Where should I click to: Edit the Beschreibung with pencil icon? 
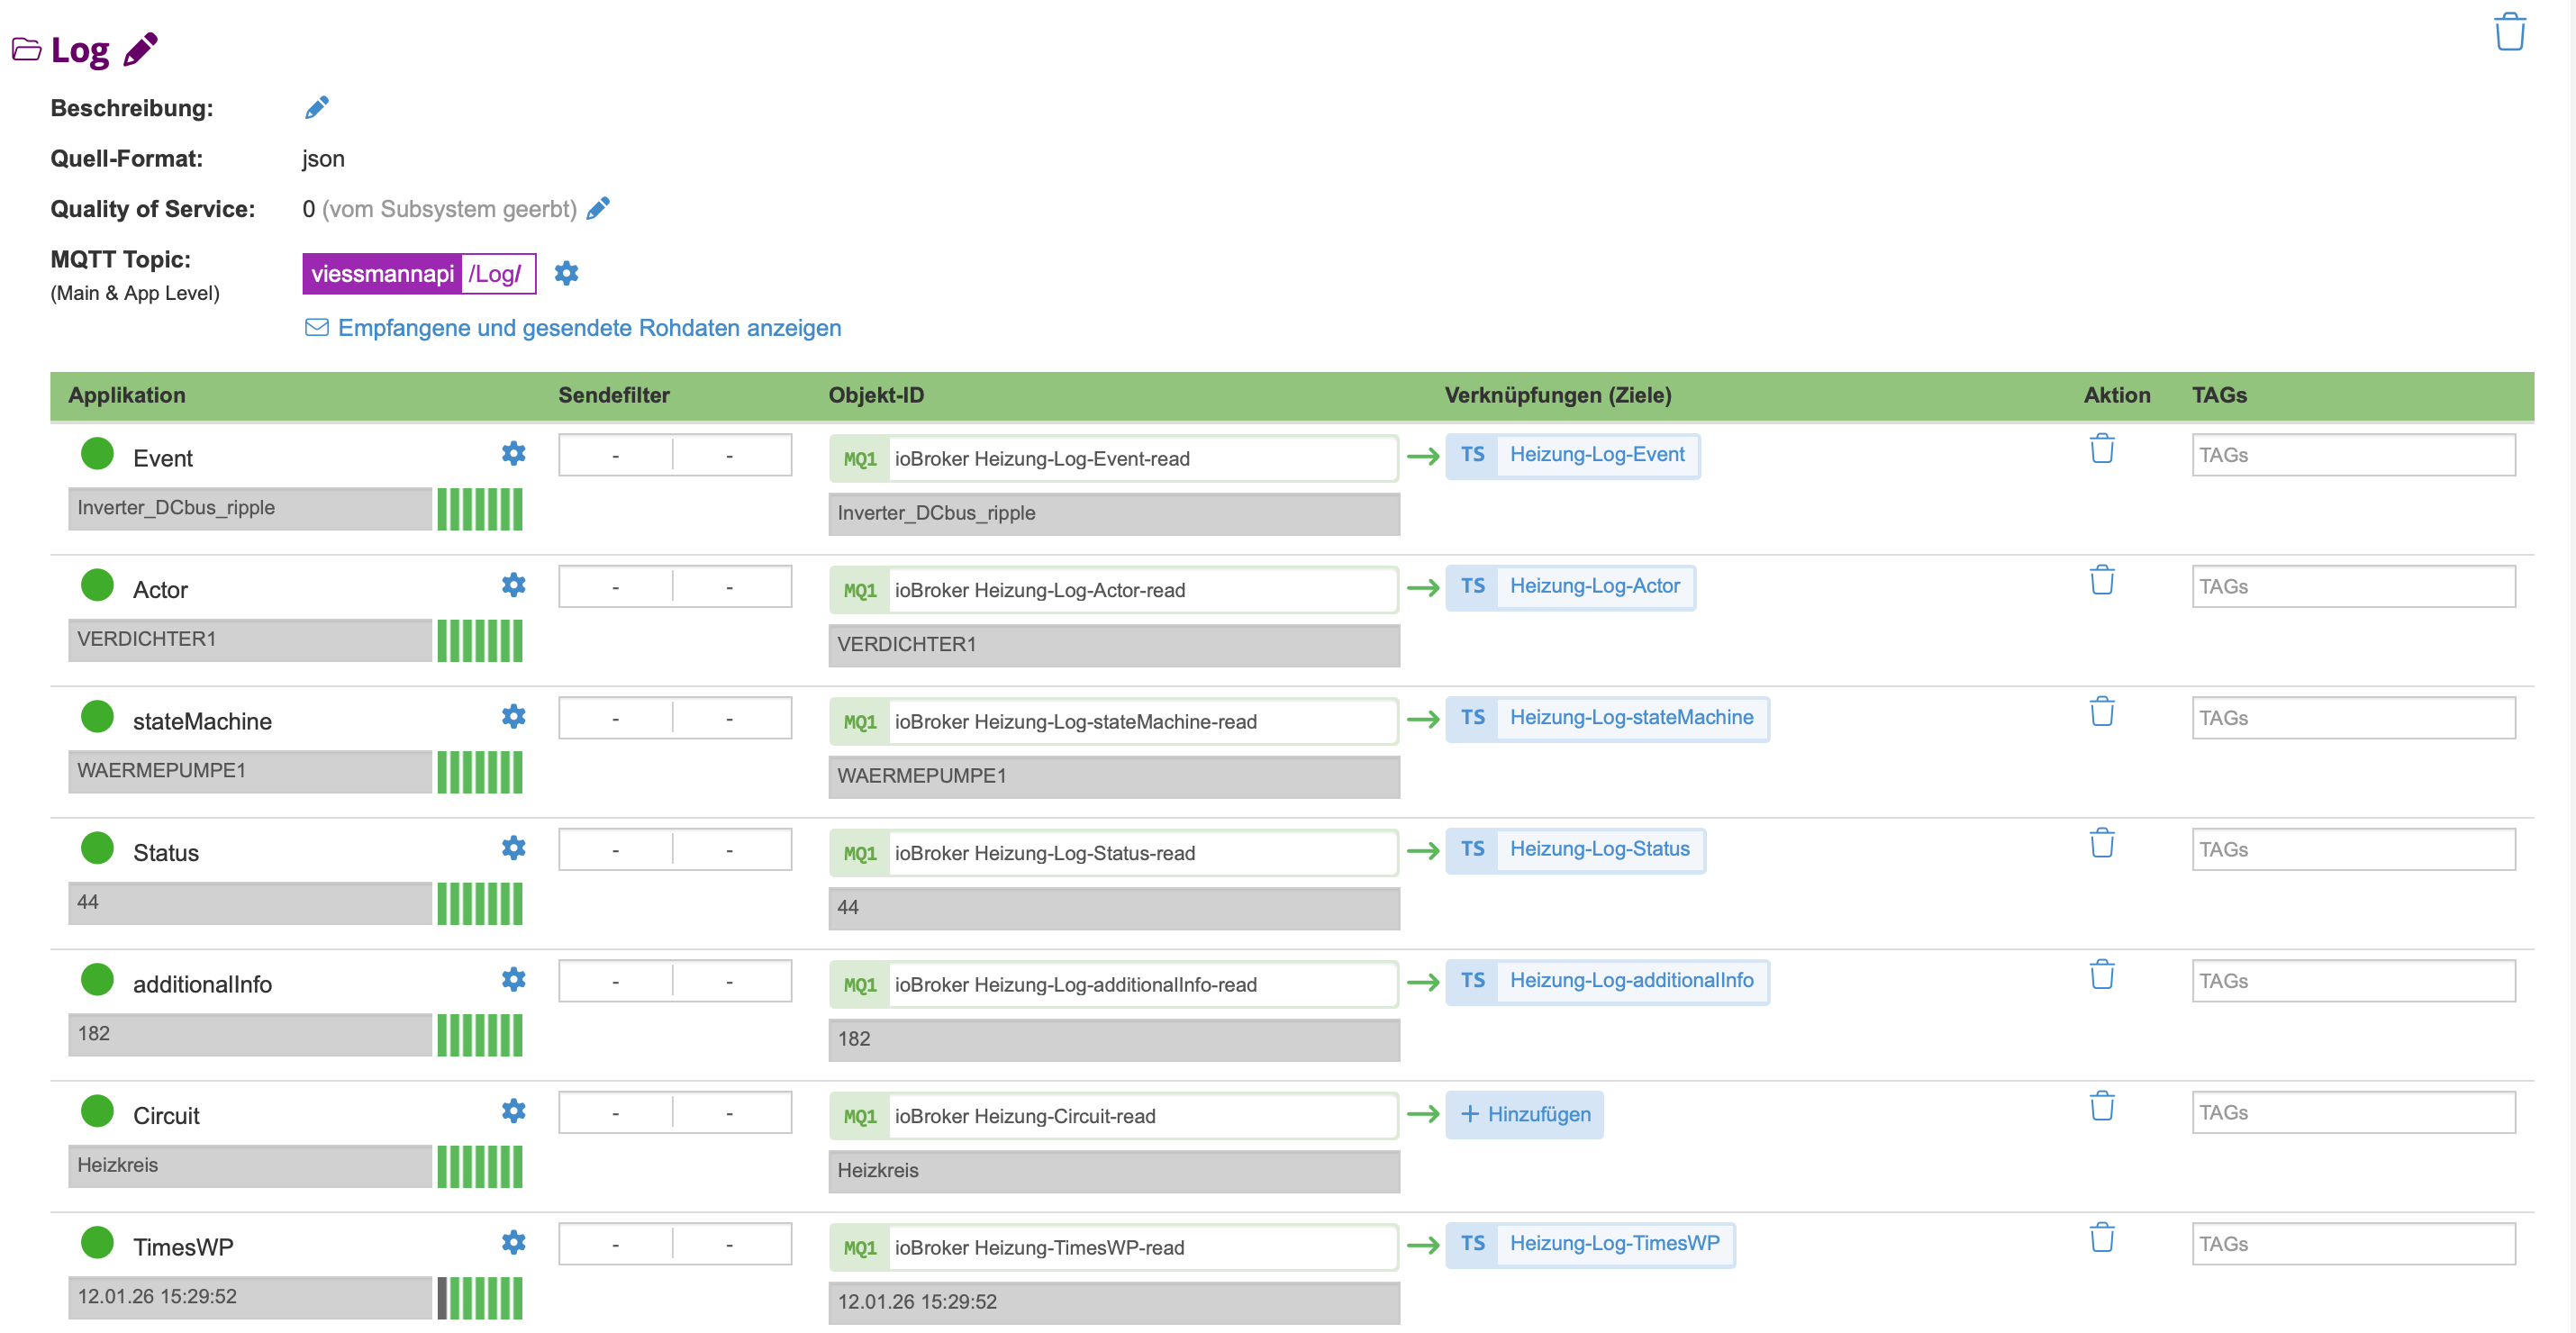pos(316,107)
